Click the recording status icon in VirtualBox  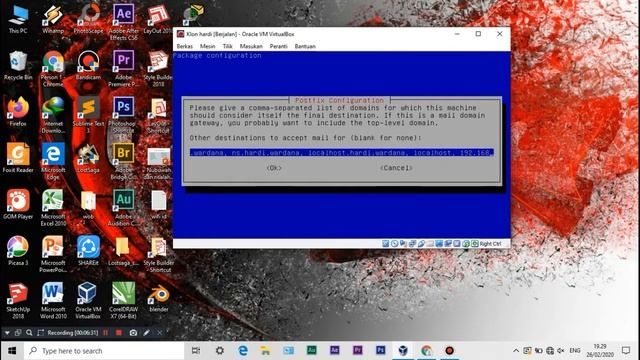click(x=448, y=244)
